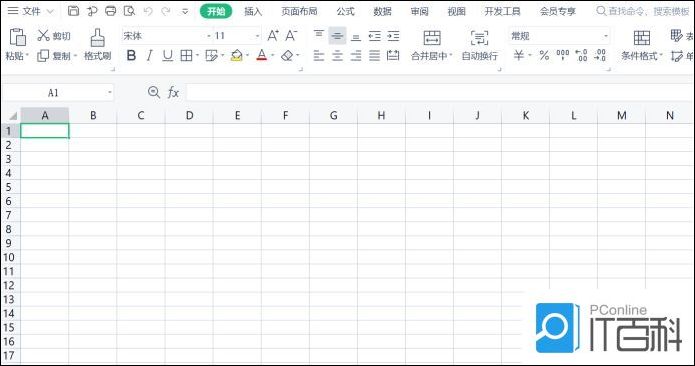Switch to the 开始 Home tab

click(216, 11)
